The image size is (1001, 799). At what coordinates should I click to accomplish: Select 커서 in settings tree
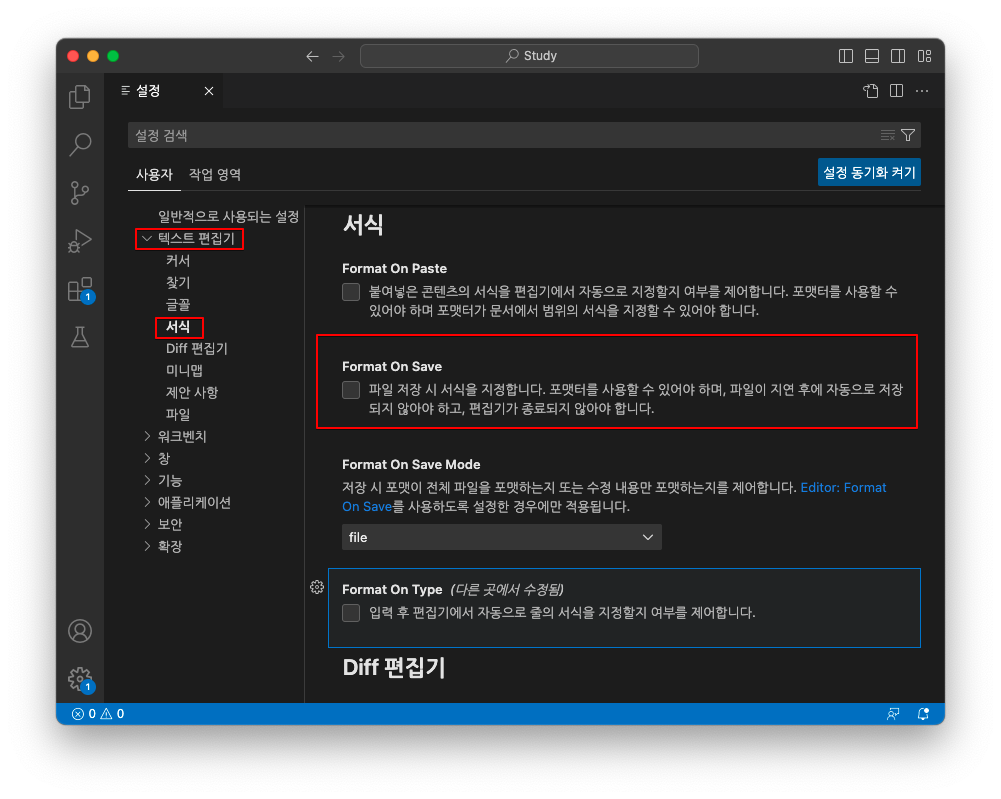click(x=178, y=260)
